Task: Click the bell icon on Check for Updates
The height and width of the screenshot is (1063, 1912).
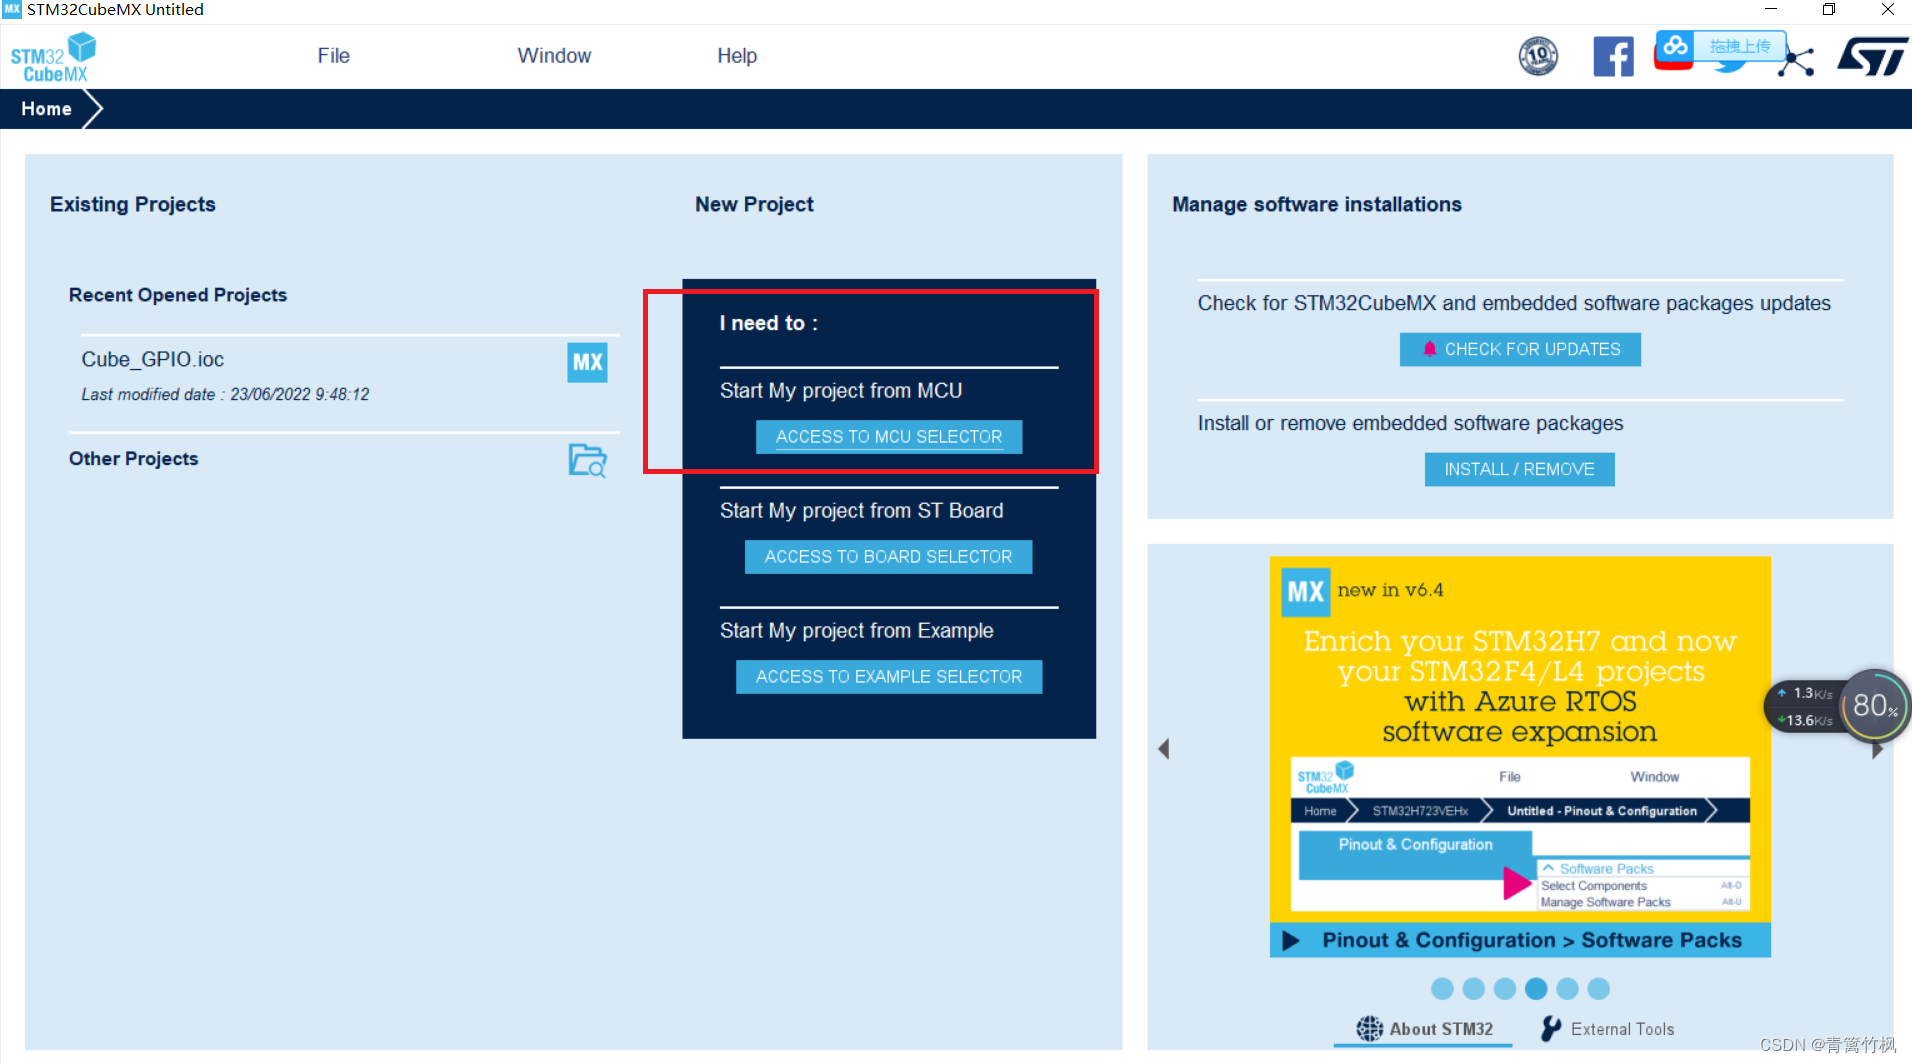Action: point(1429,349)
